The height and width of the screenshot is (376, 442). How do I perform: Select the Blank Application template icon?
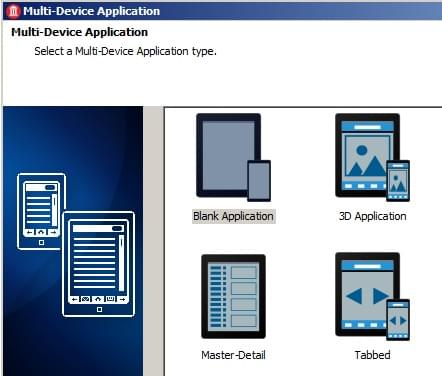(233, 157)
